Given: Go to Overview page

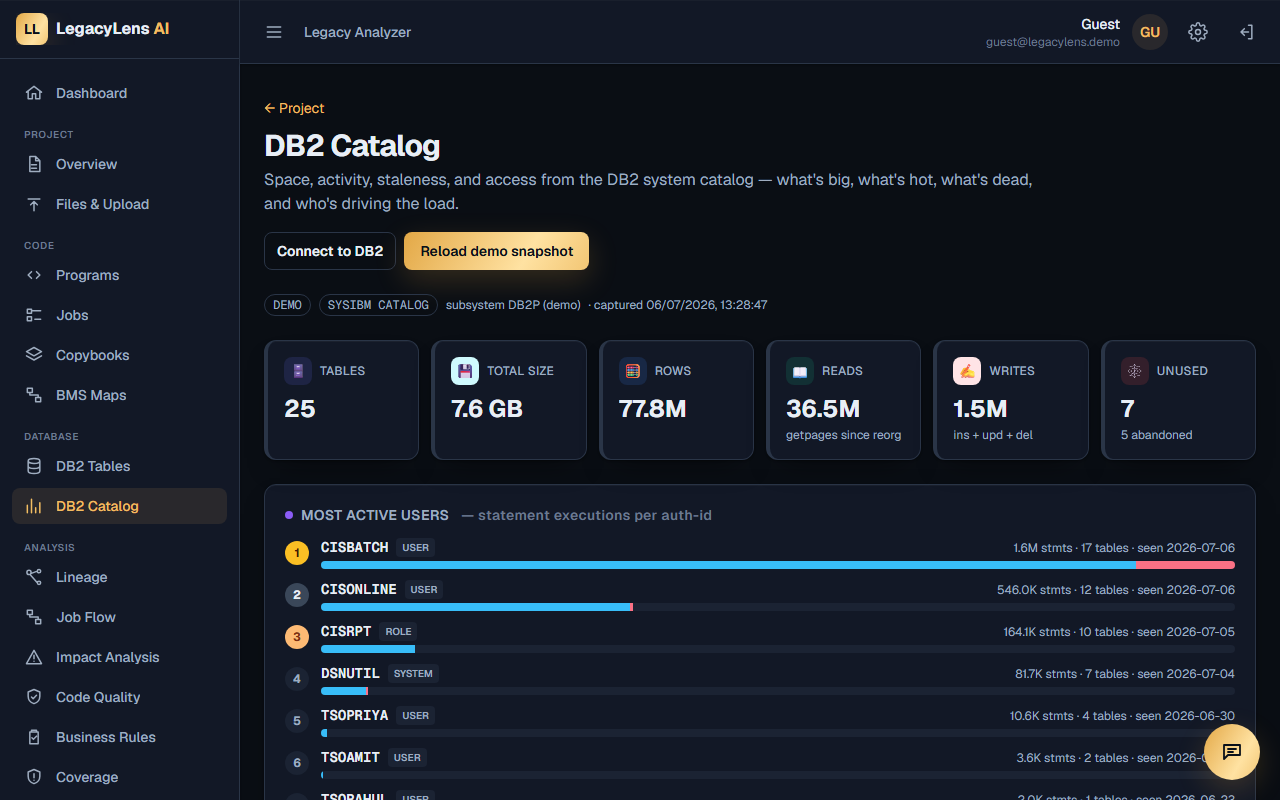Looking at the screenshot, I should pyautogui.click(x=120, y=164).
